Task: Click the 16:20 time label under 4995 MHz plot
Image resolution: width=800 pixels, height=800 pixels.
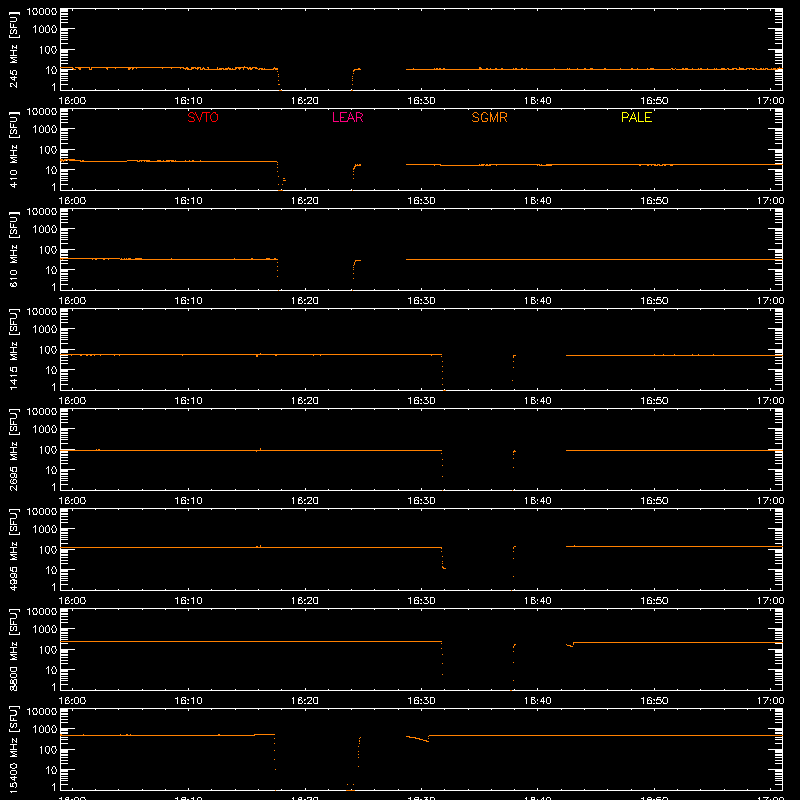Action: [305, 601]
